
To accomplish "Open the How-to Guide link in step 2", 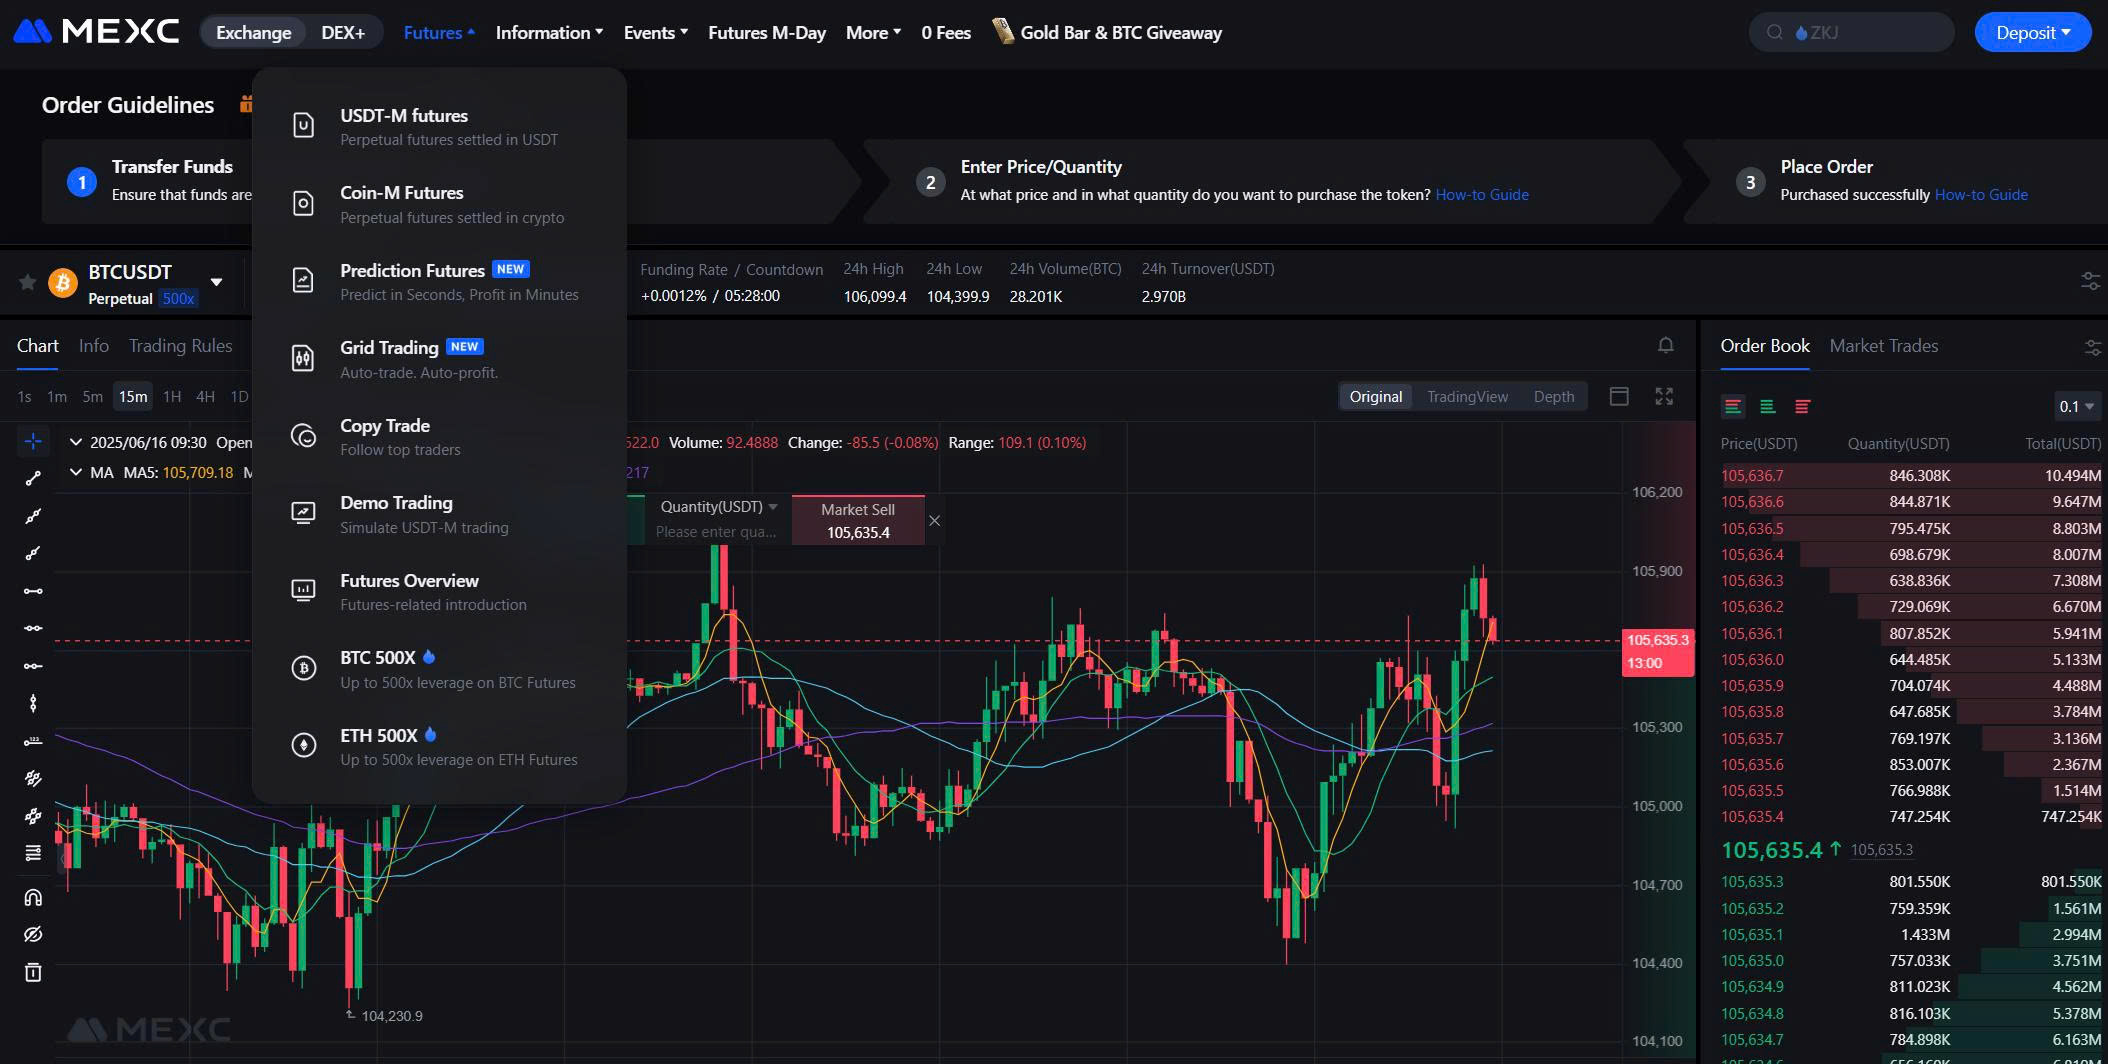I will (x=1482, y=195).
